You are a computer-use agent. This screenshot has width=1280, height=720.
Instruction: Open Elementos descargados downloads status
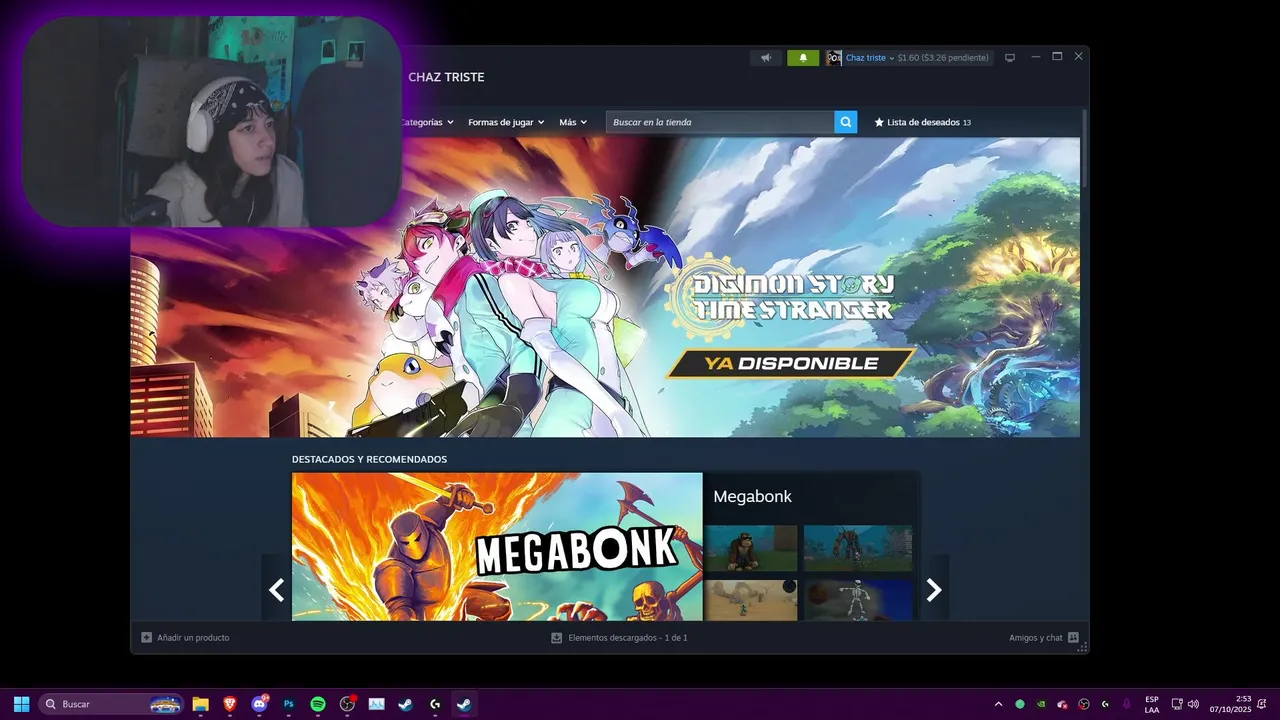[x=619, y=637]
